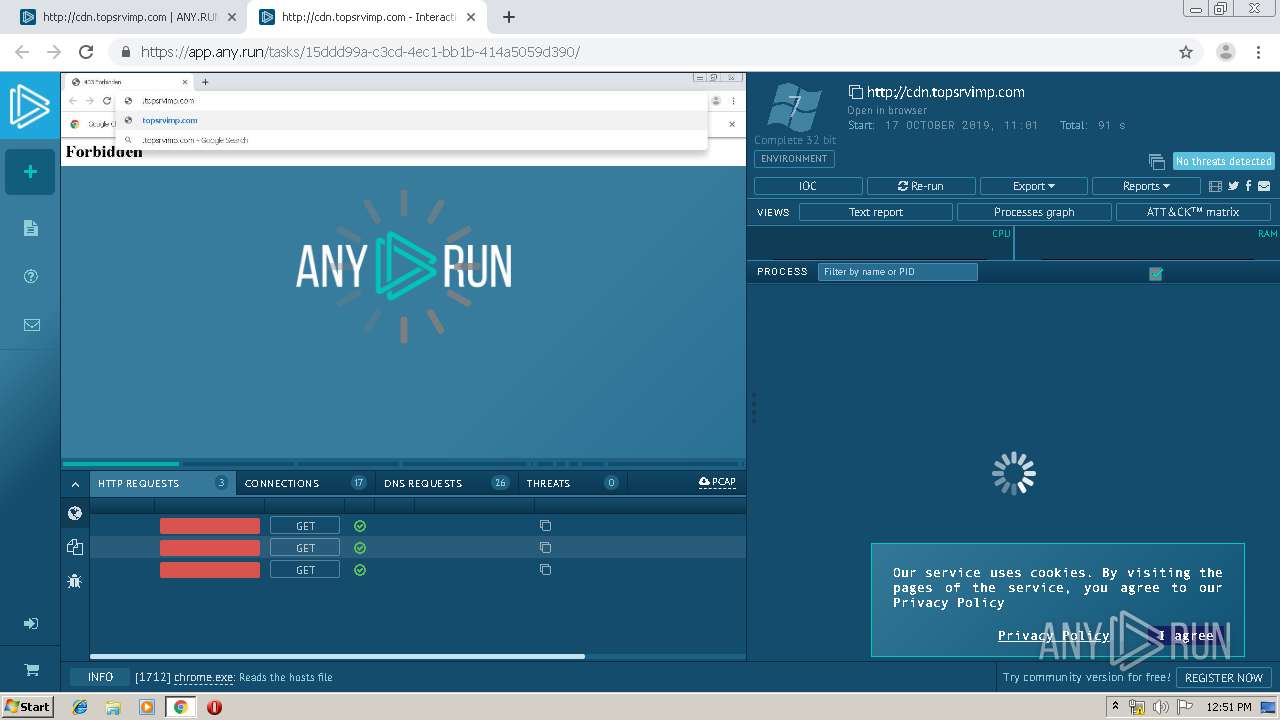Open the mail contact sidebar icon
The width and height of the screenshot is (1280, 720).
[31, 325]
